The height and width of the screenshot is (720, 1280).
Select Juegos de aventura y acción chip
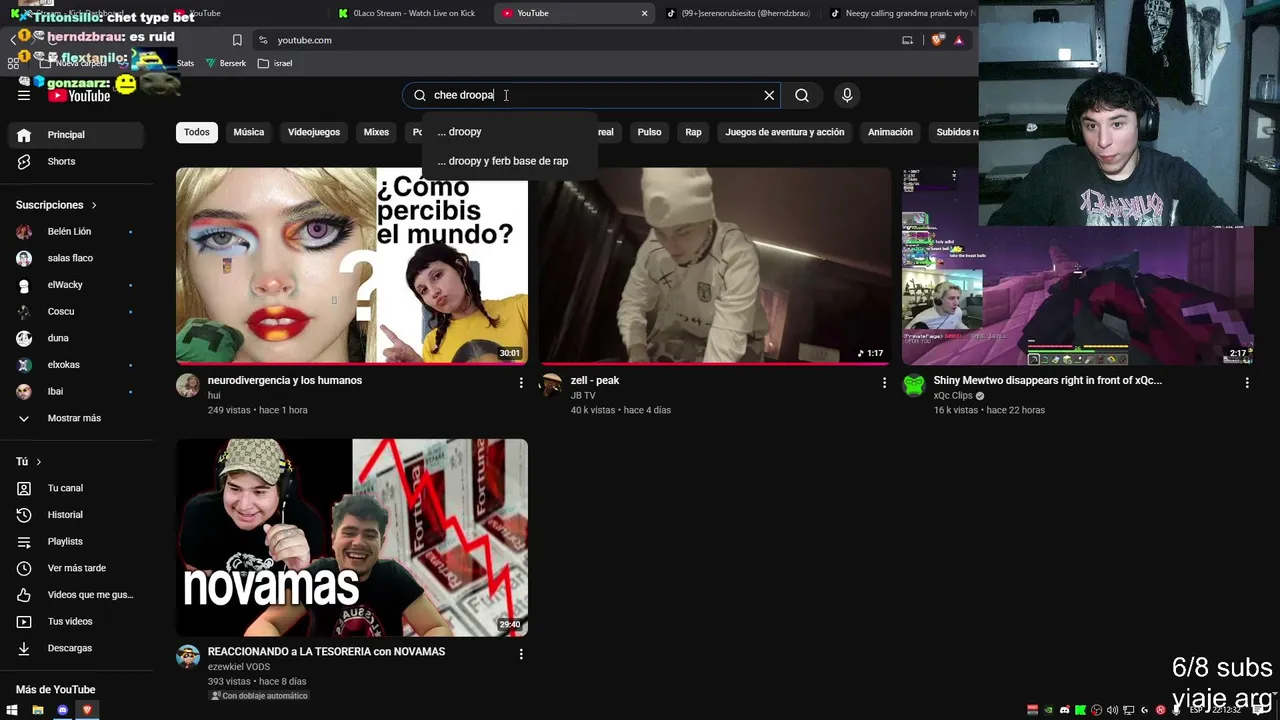(785, 132)
